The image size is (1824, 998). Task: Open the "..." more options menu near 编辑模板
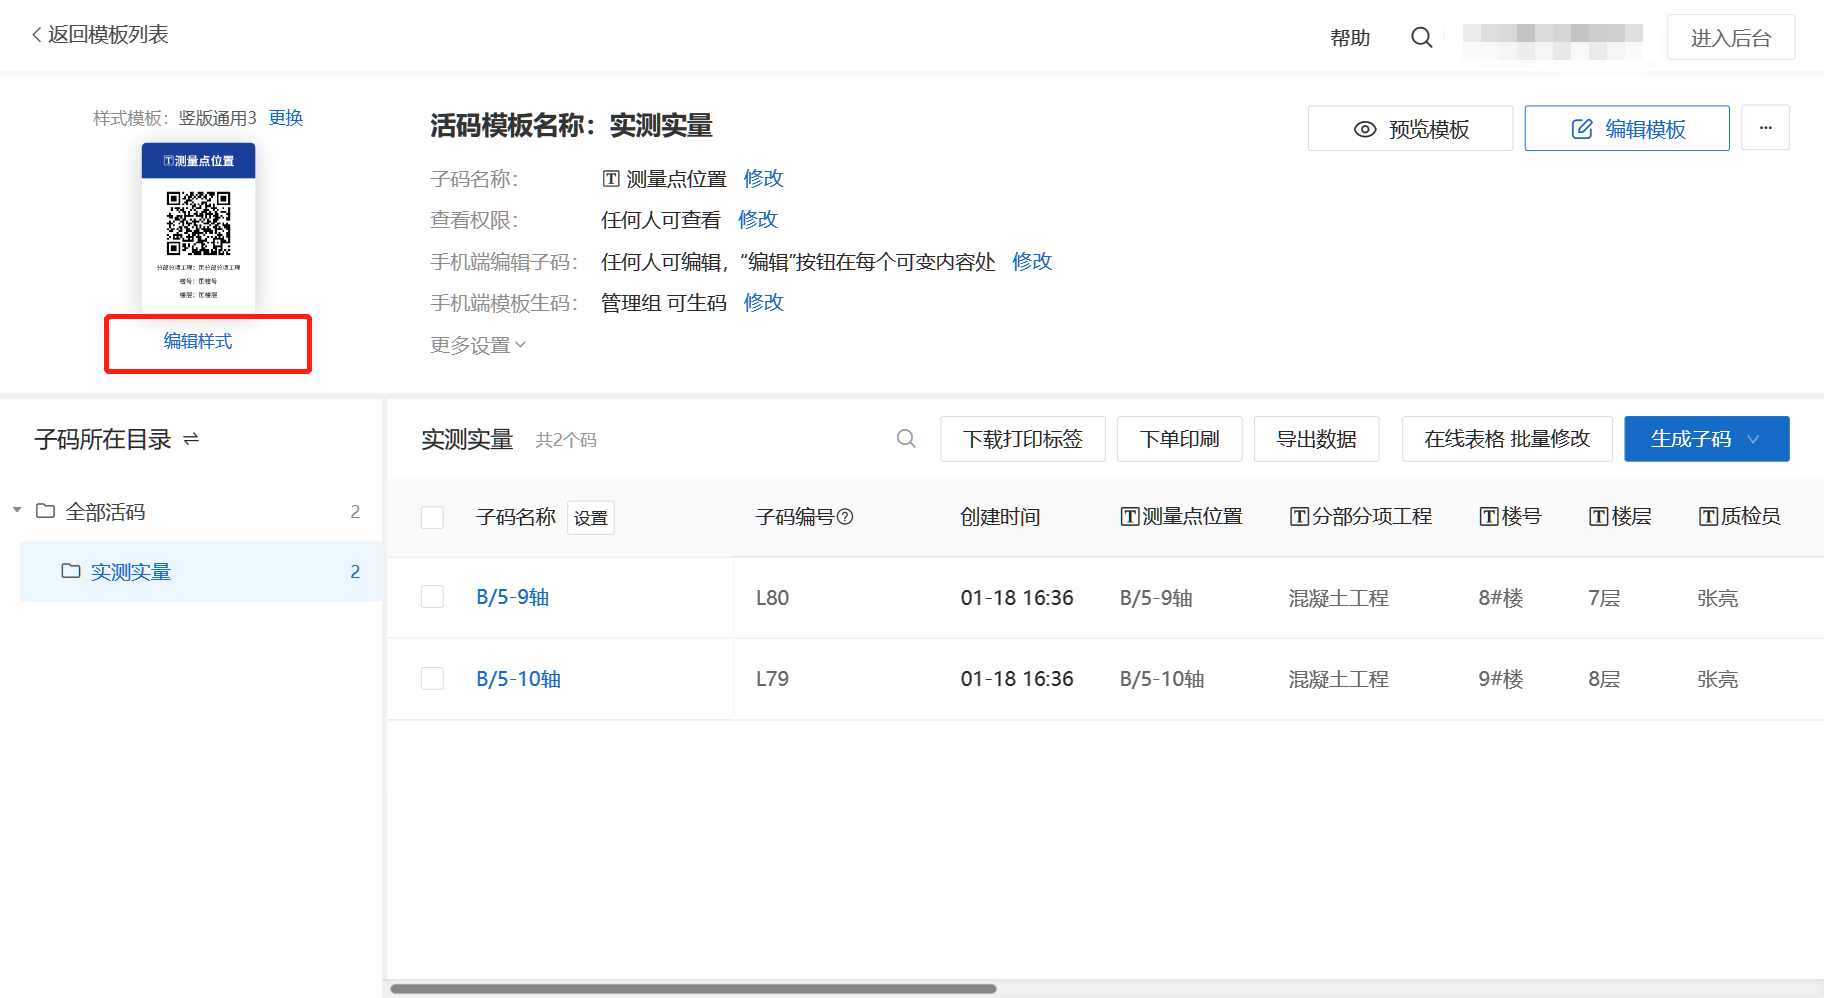1765,127
